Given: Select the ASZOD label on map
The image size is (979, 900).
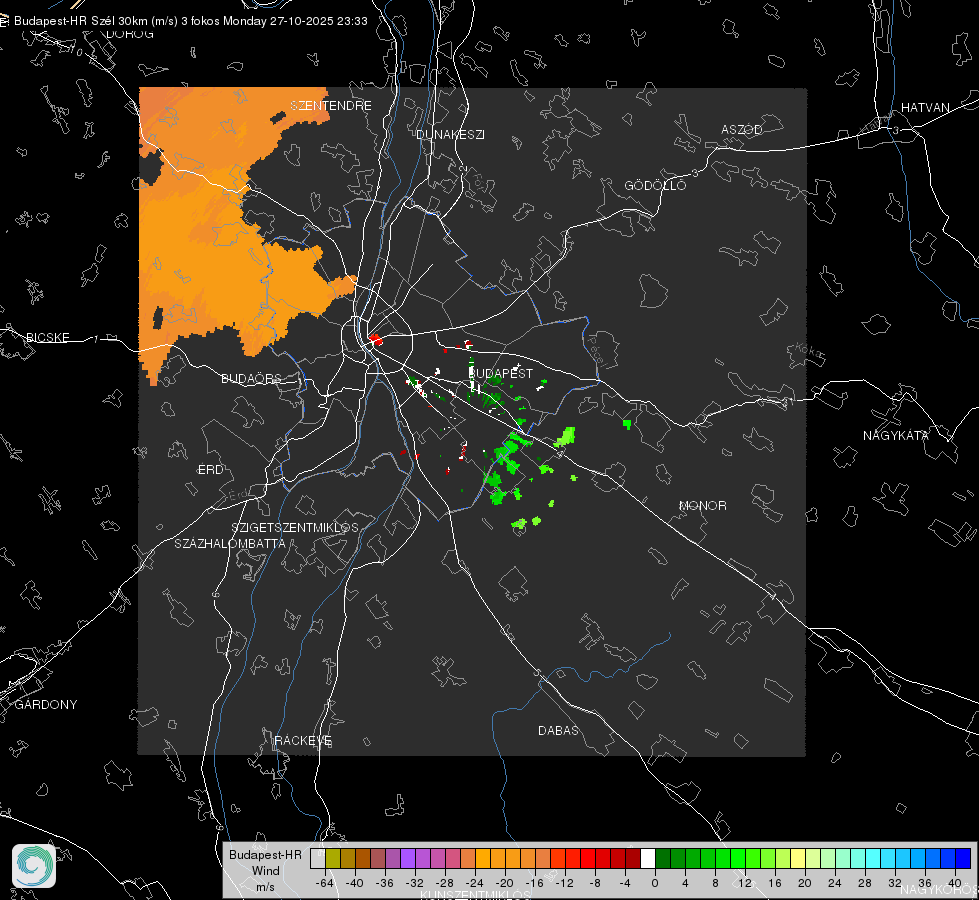Looking at the screenshot, I should pos(742,129).
